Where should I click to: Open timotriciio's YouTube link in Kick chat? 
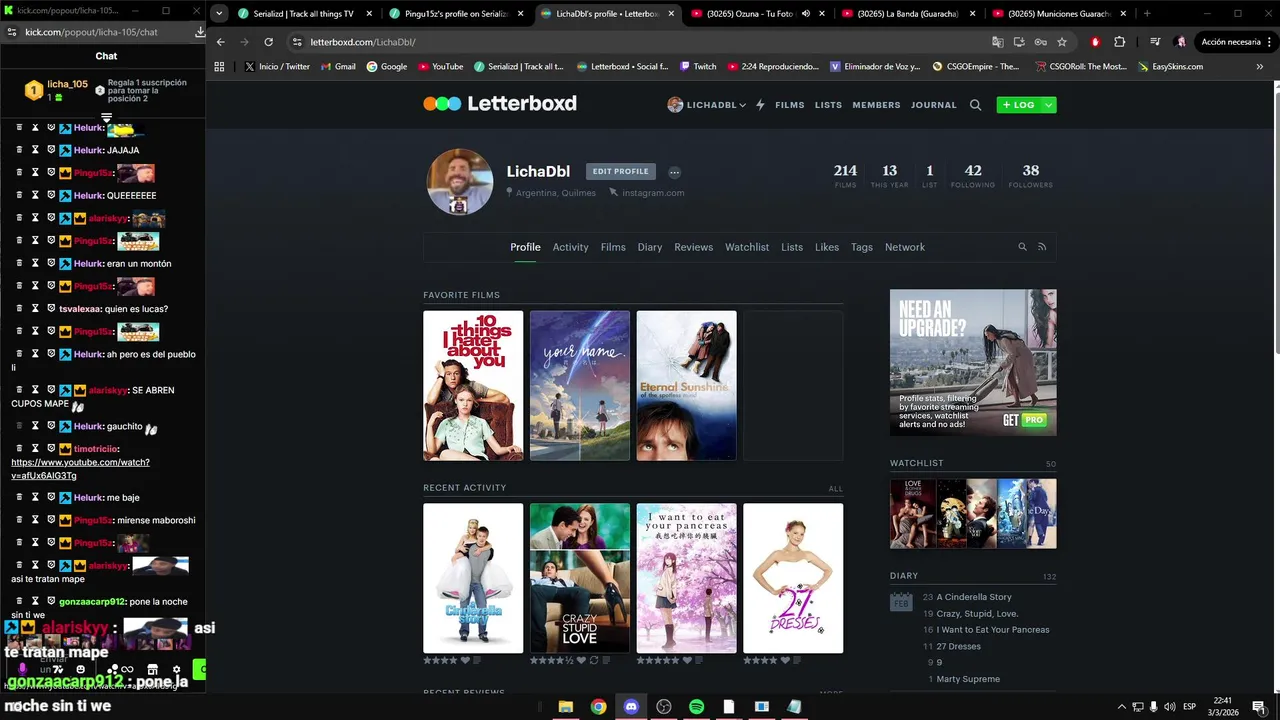click(x=80, y=469)
